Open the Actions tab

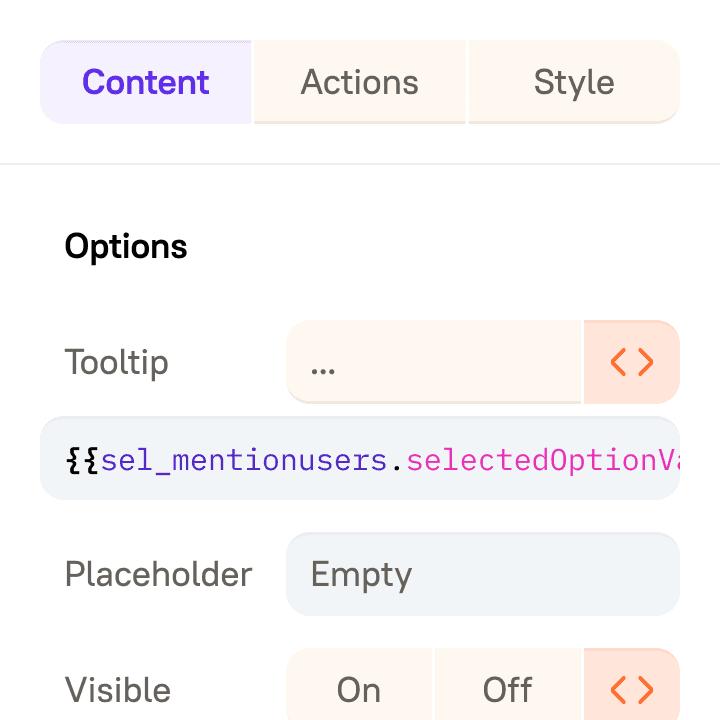pyautogui.click(x=360, y=82)
